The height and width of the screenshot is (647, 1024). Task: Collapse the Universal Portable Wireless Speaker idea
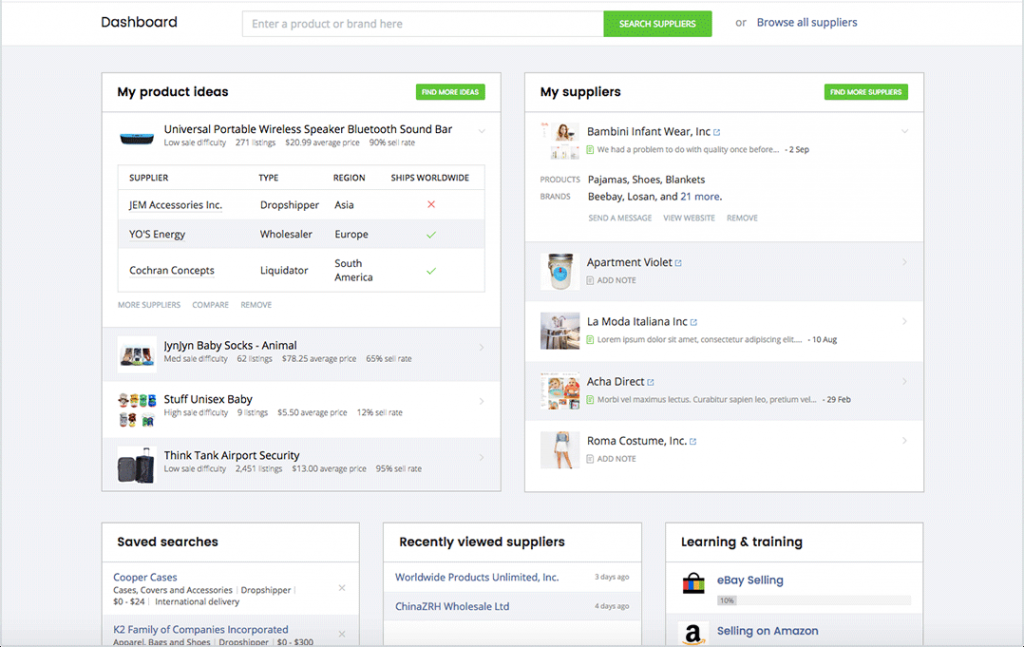[481, 131]
